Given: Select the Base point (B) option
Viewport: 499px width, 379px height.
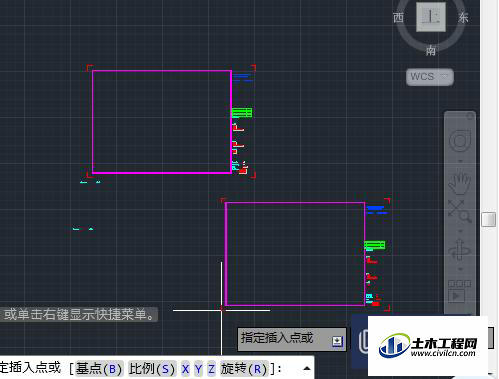Looking at the screenshot, I should pos(99,369).
